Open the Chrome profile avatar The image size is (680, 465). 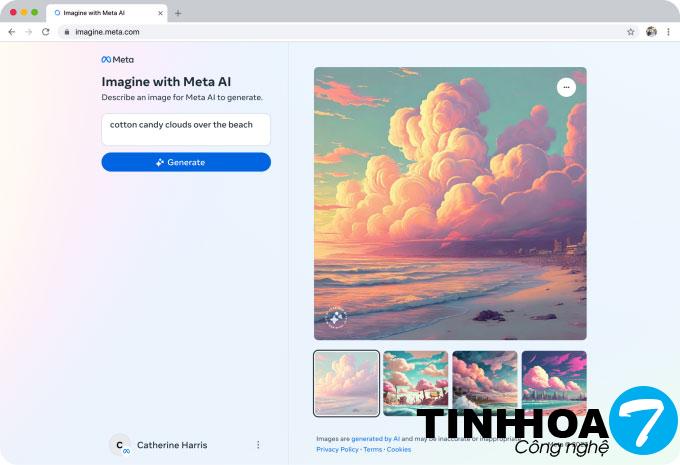[x=651, y=32]
